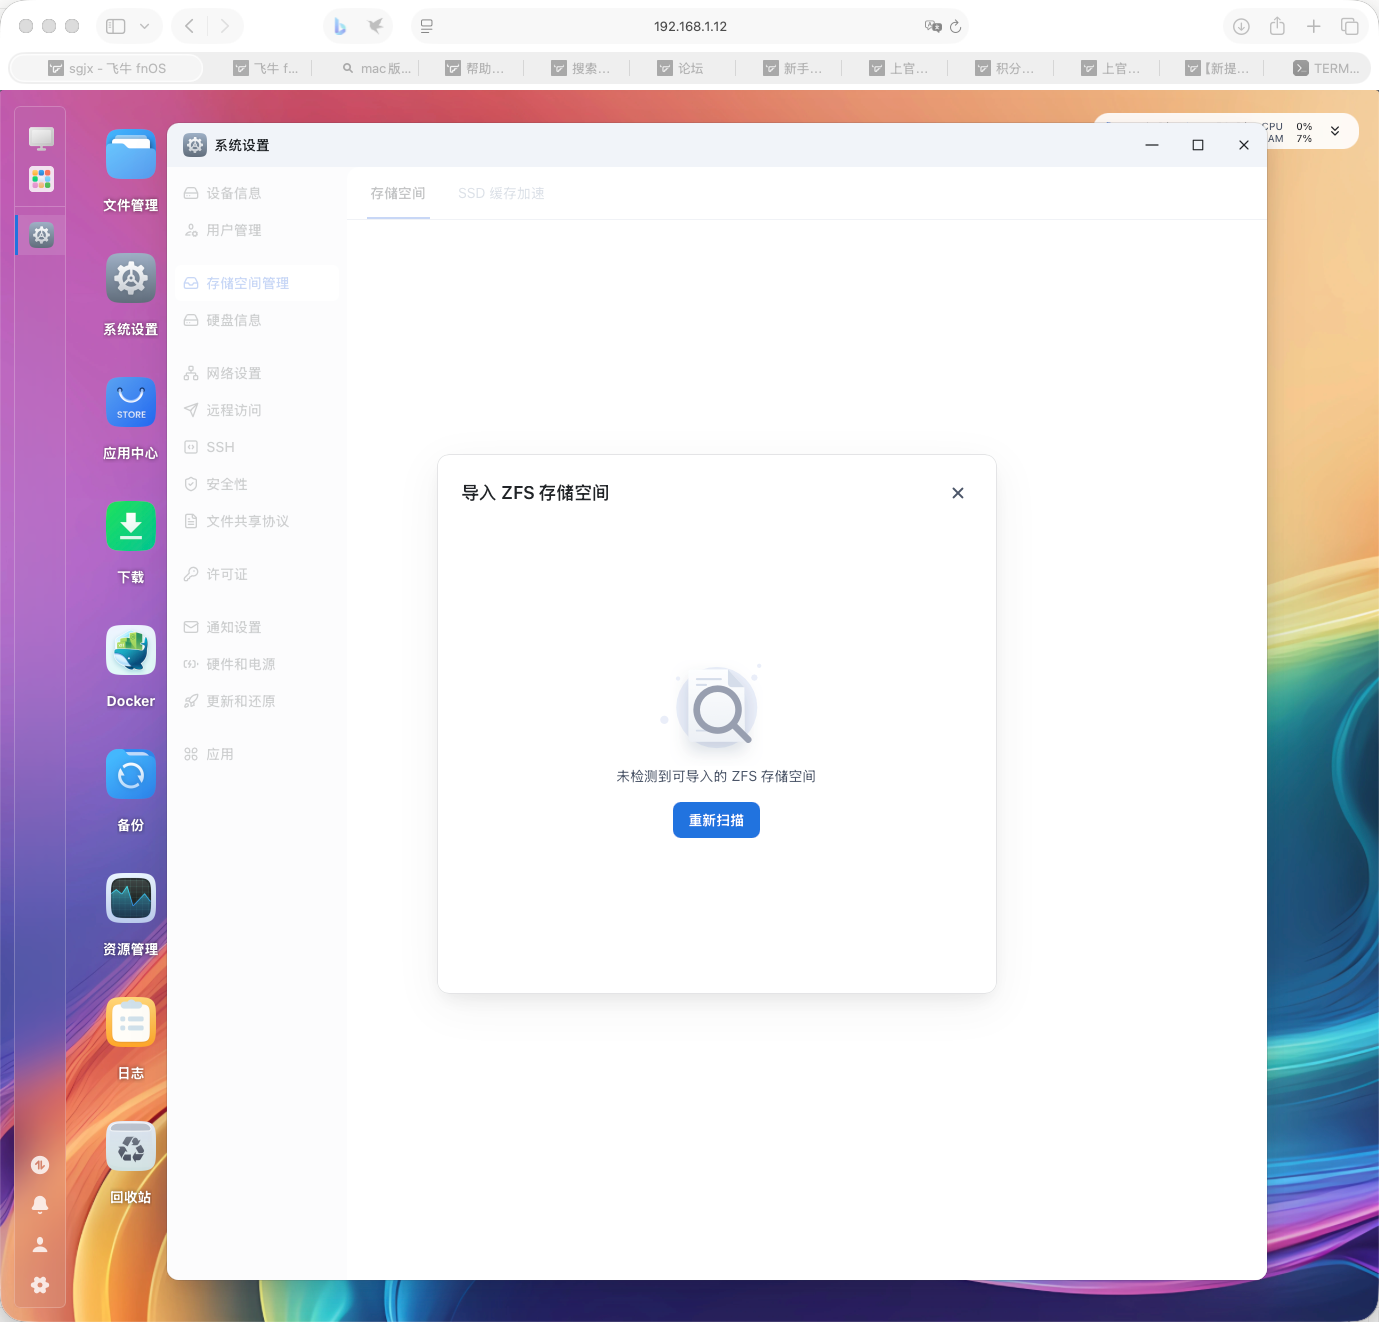Image resolution: width=1379 pixels, height=1322 pixels.
Task: Expand the CPU/RAM status widget chevron
Action: [x=1334, y=131]
